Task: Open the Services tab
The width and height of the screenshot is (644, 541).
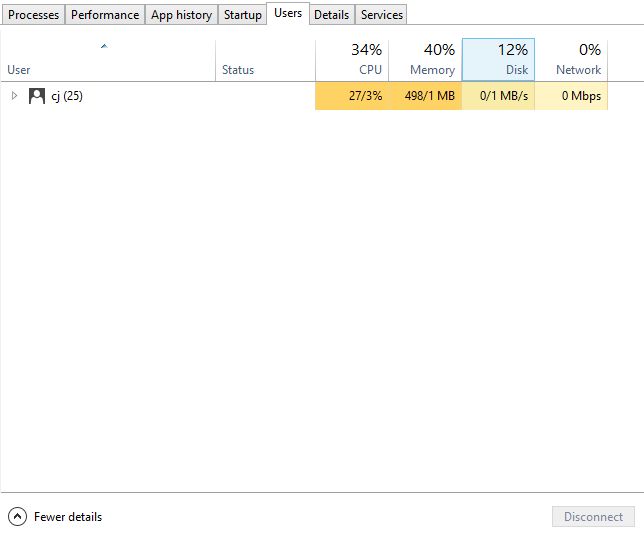Action: (x=382, y=15)
